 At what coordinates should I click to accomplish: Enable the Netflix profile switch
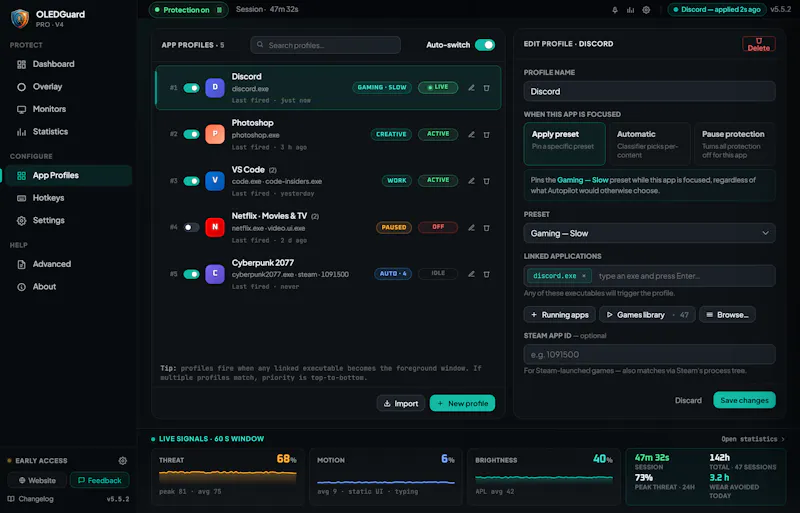tap(191, 227)
